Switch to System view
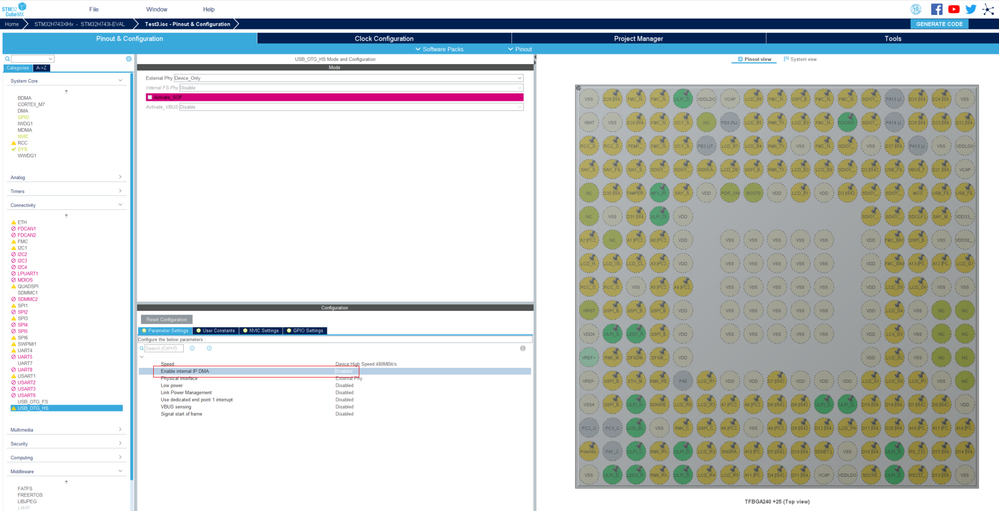Screen dimensions: 999x511 [800, 59]
